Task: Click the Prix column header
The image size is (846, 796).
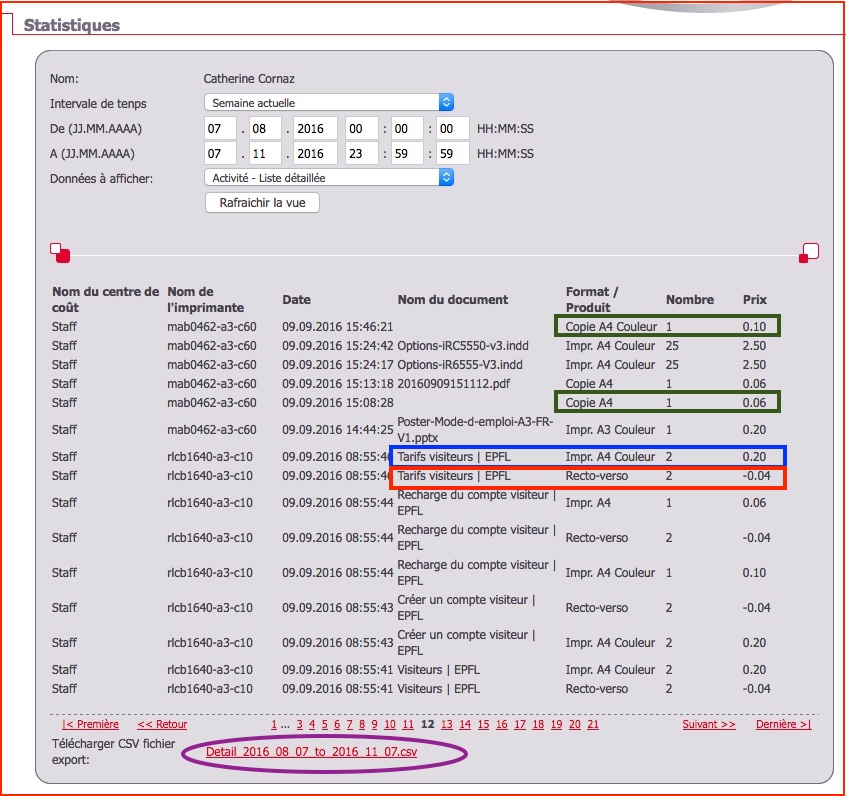Action: [755, 299]
